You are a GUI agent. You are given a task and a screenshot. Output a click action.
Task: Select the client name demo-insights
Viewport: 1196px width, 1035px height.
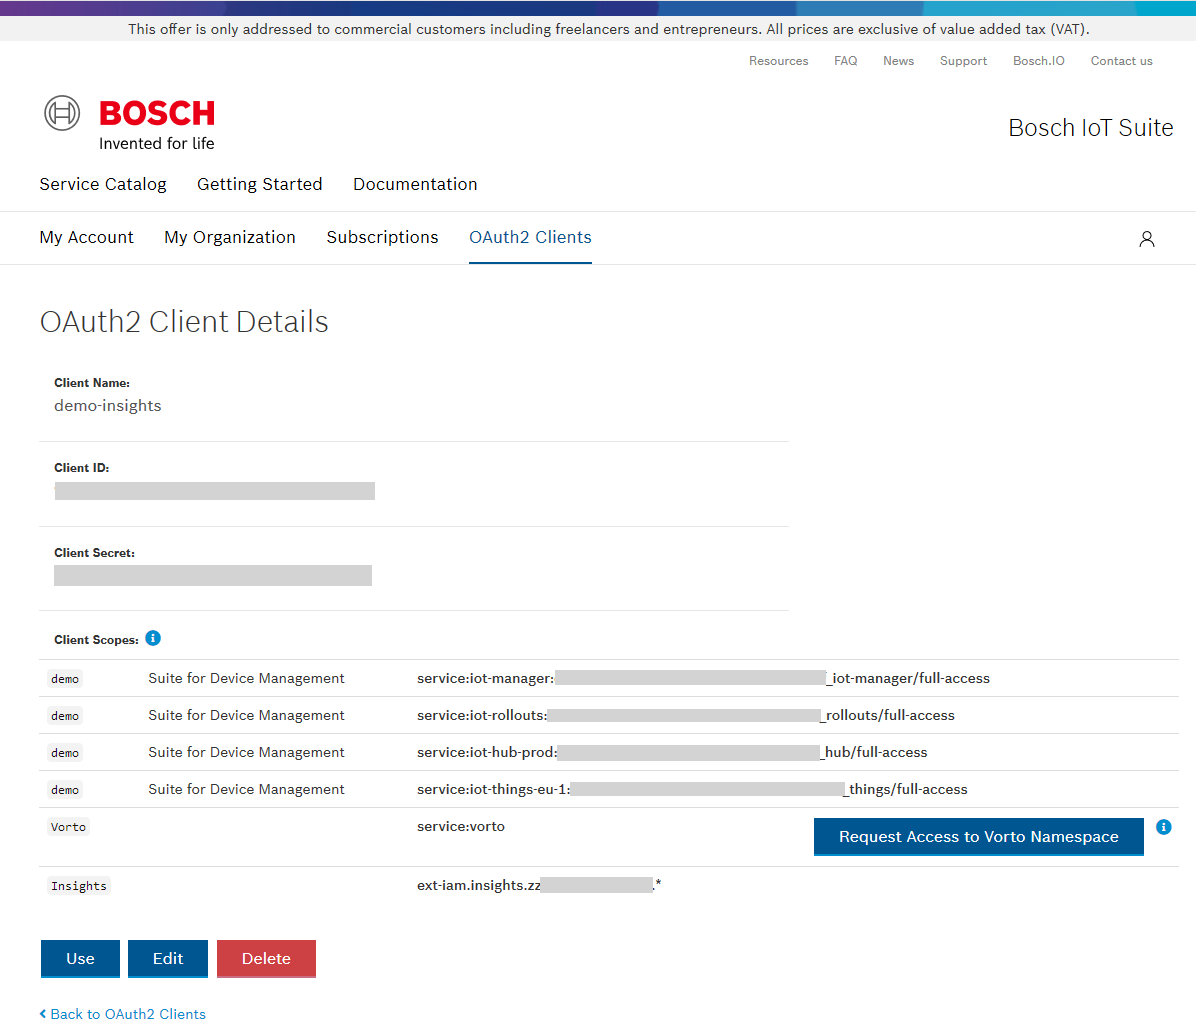tap(108, 406)
